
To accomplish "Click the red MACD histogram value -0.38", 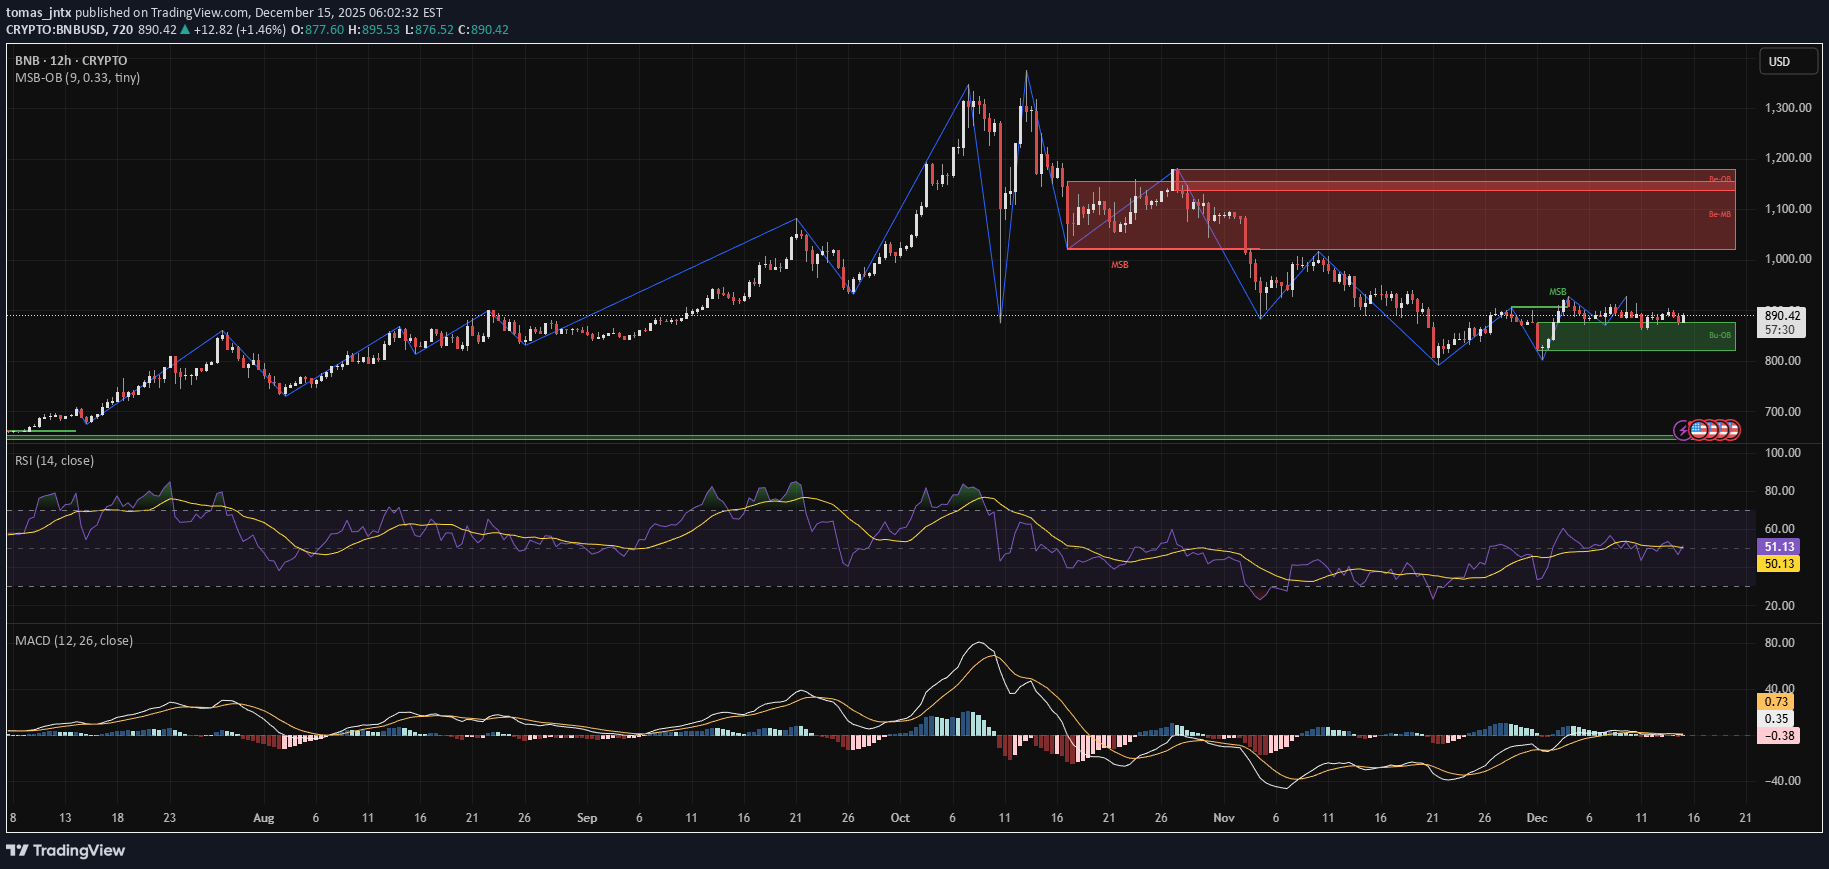I will tap(1779, 736).
